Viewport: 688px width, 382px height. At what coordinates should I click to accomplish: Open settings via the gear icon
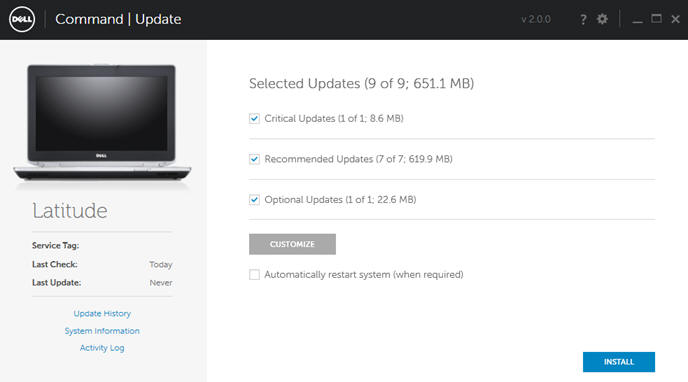[x=602, y=19]
